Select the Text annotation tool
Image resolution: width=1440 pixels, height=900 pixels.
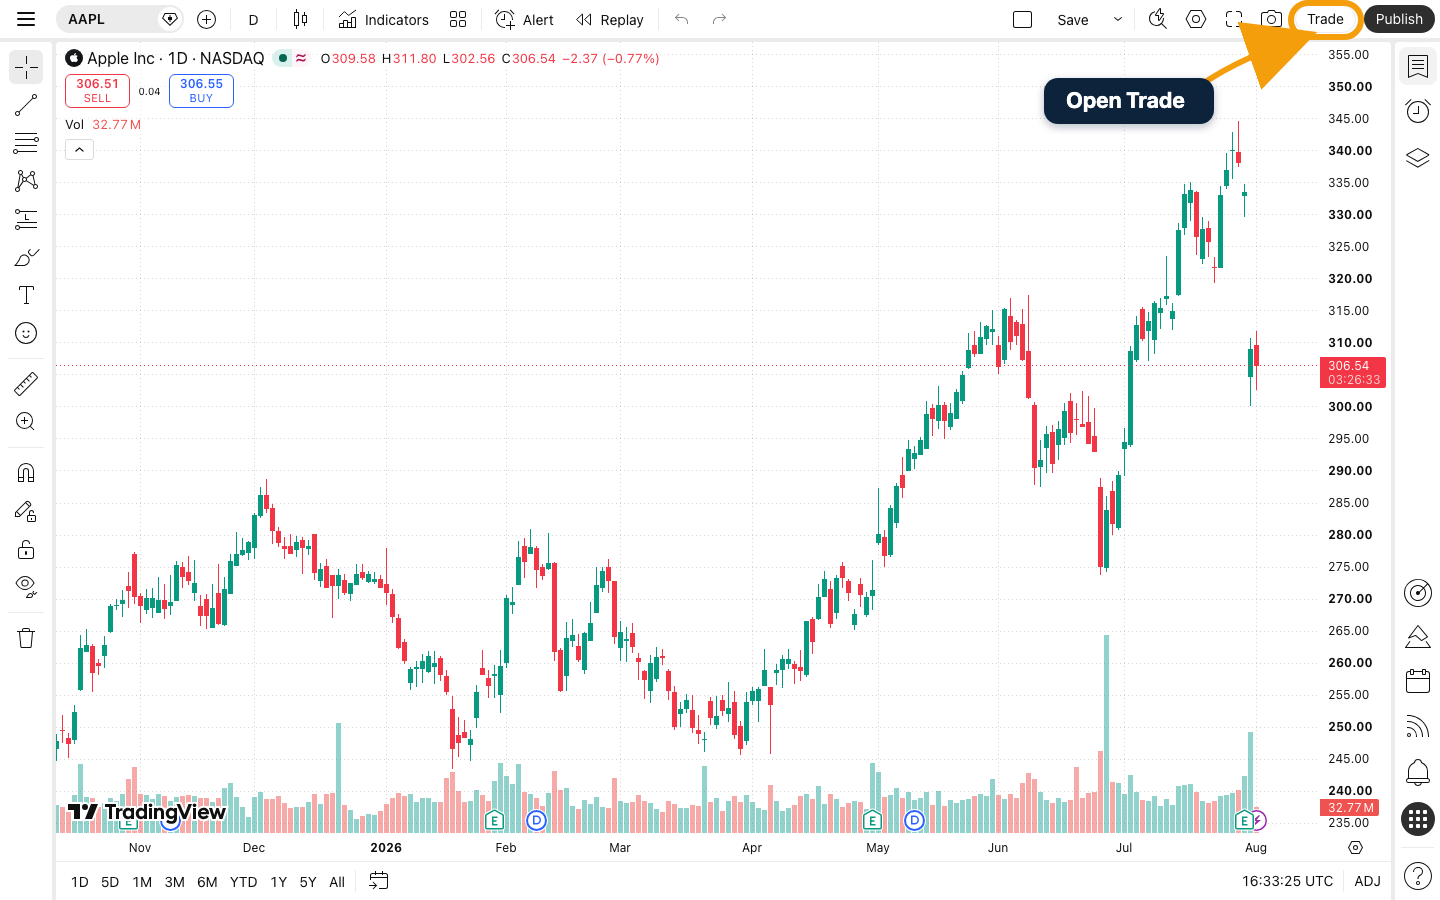26,295
